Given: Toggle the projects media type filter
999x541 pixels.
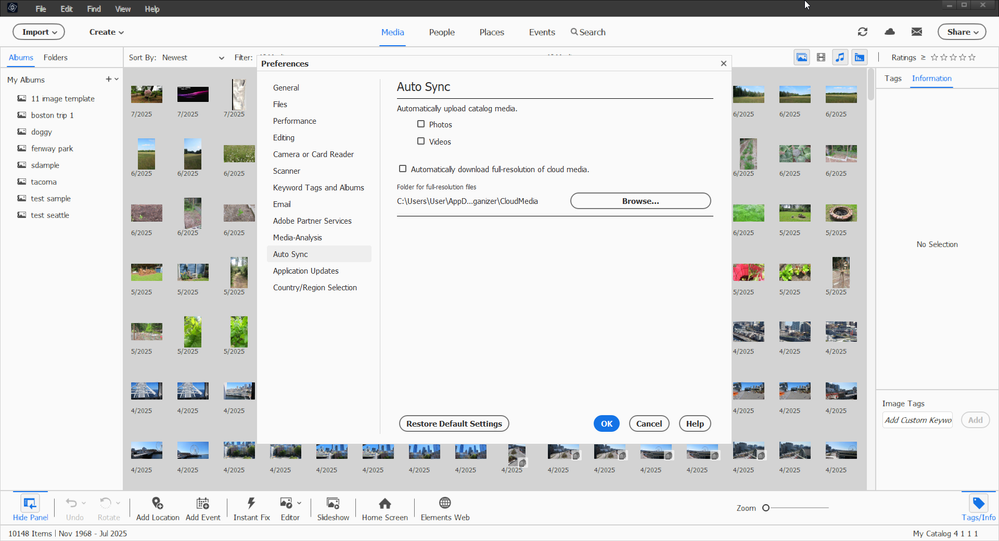Looking at the screenshot, I should [859, 57].
